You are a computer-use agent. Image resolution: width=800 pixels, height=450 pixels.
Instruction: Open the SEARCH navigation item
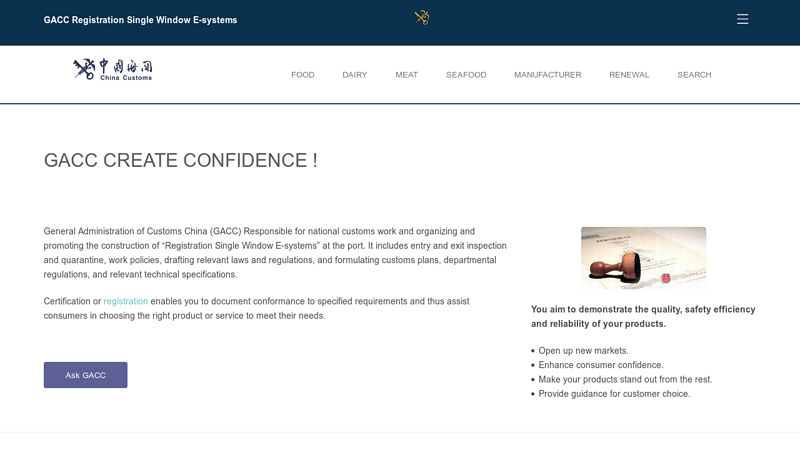tap(694, 74)
